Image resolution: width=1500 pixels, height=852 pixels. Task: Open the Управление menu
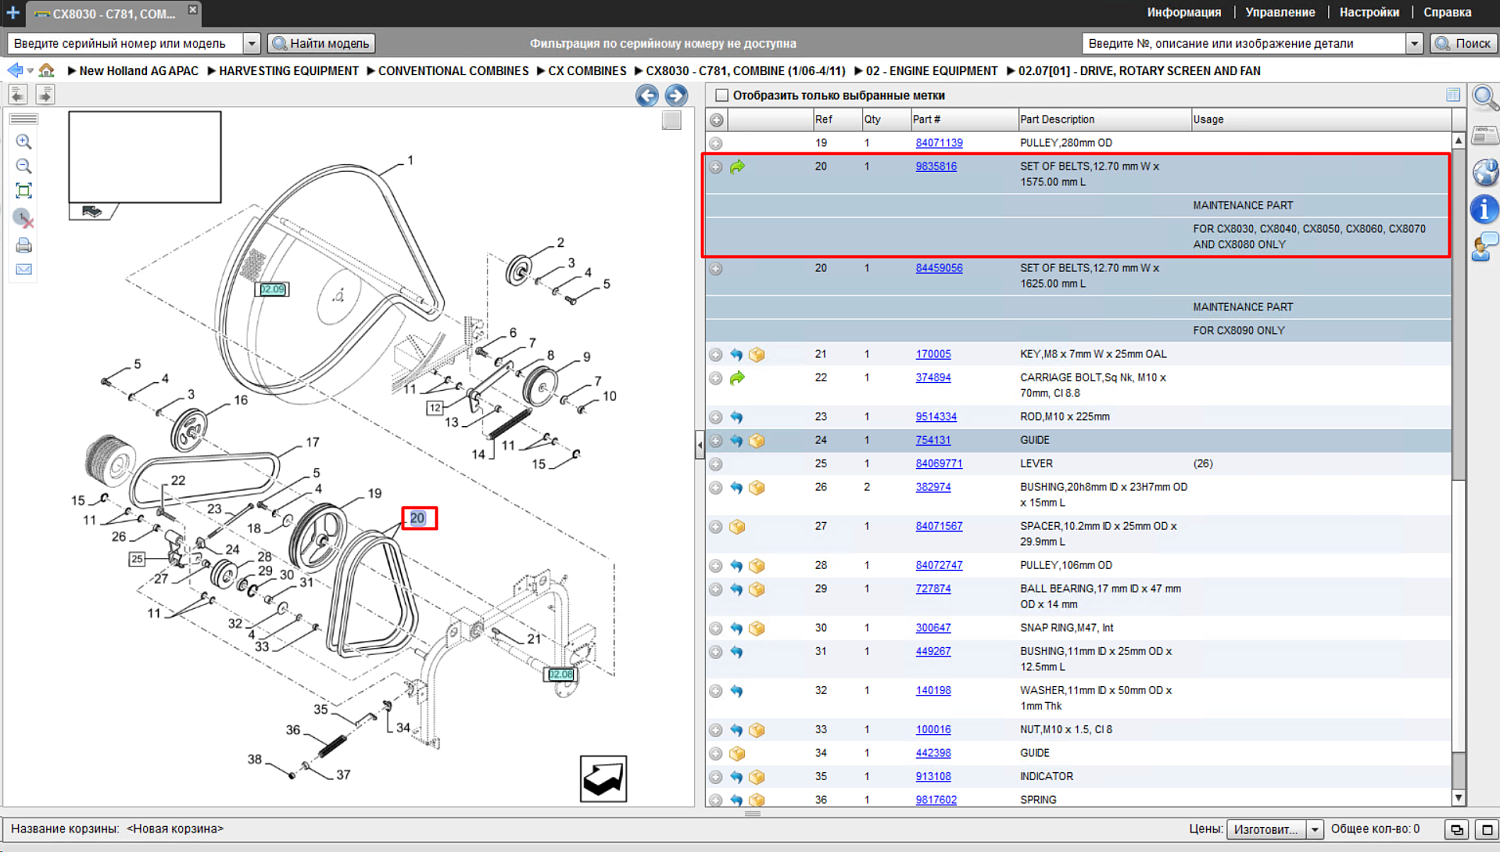point(1280,13)
